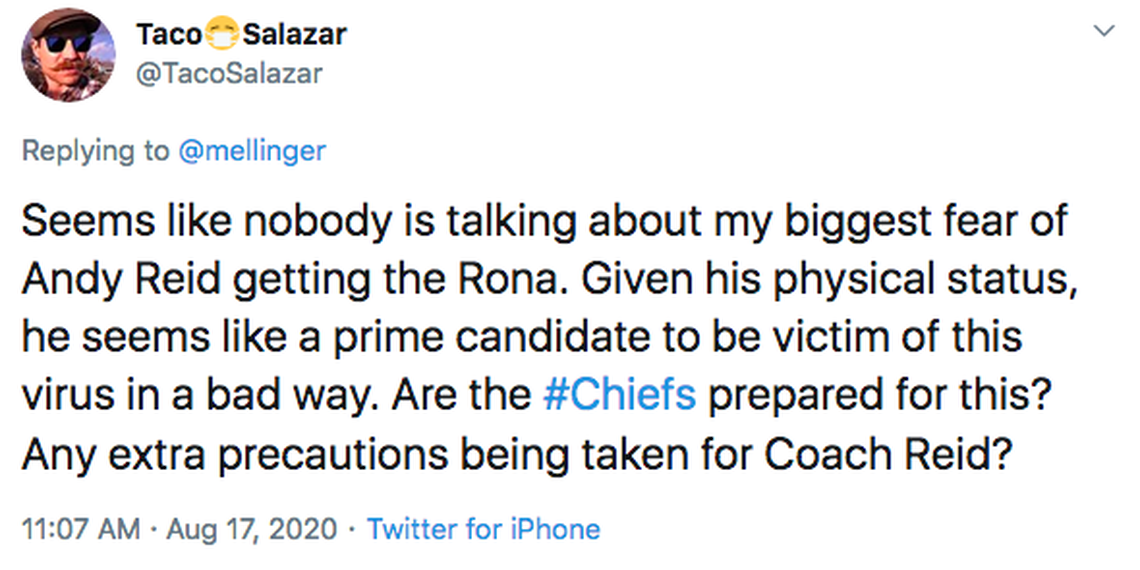1140x570 pixels.
Task: Open the tweet options chevron menu
Action: [1104, 32]
